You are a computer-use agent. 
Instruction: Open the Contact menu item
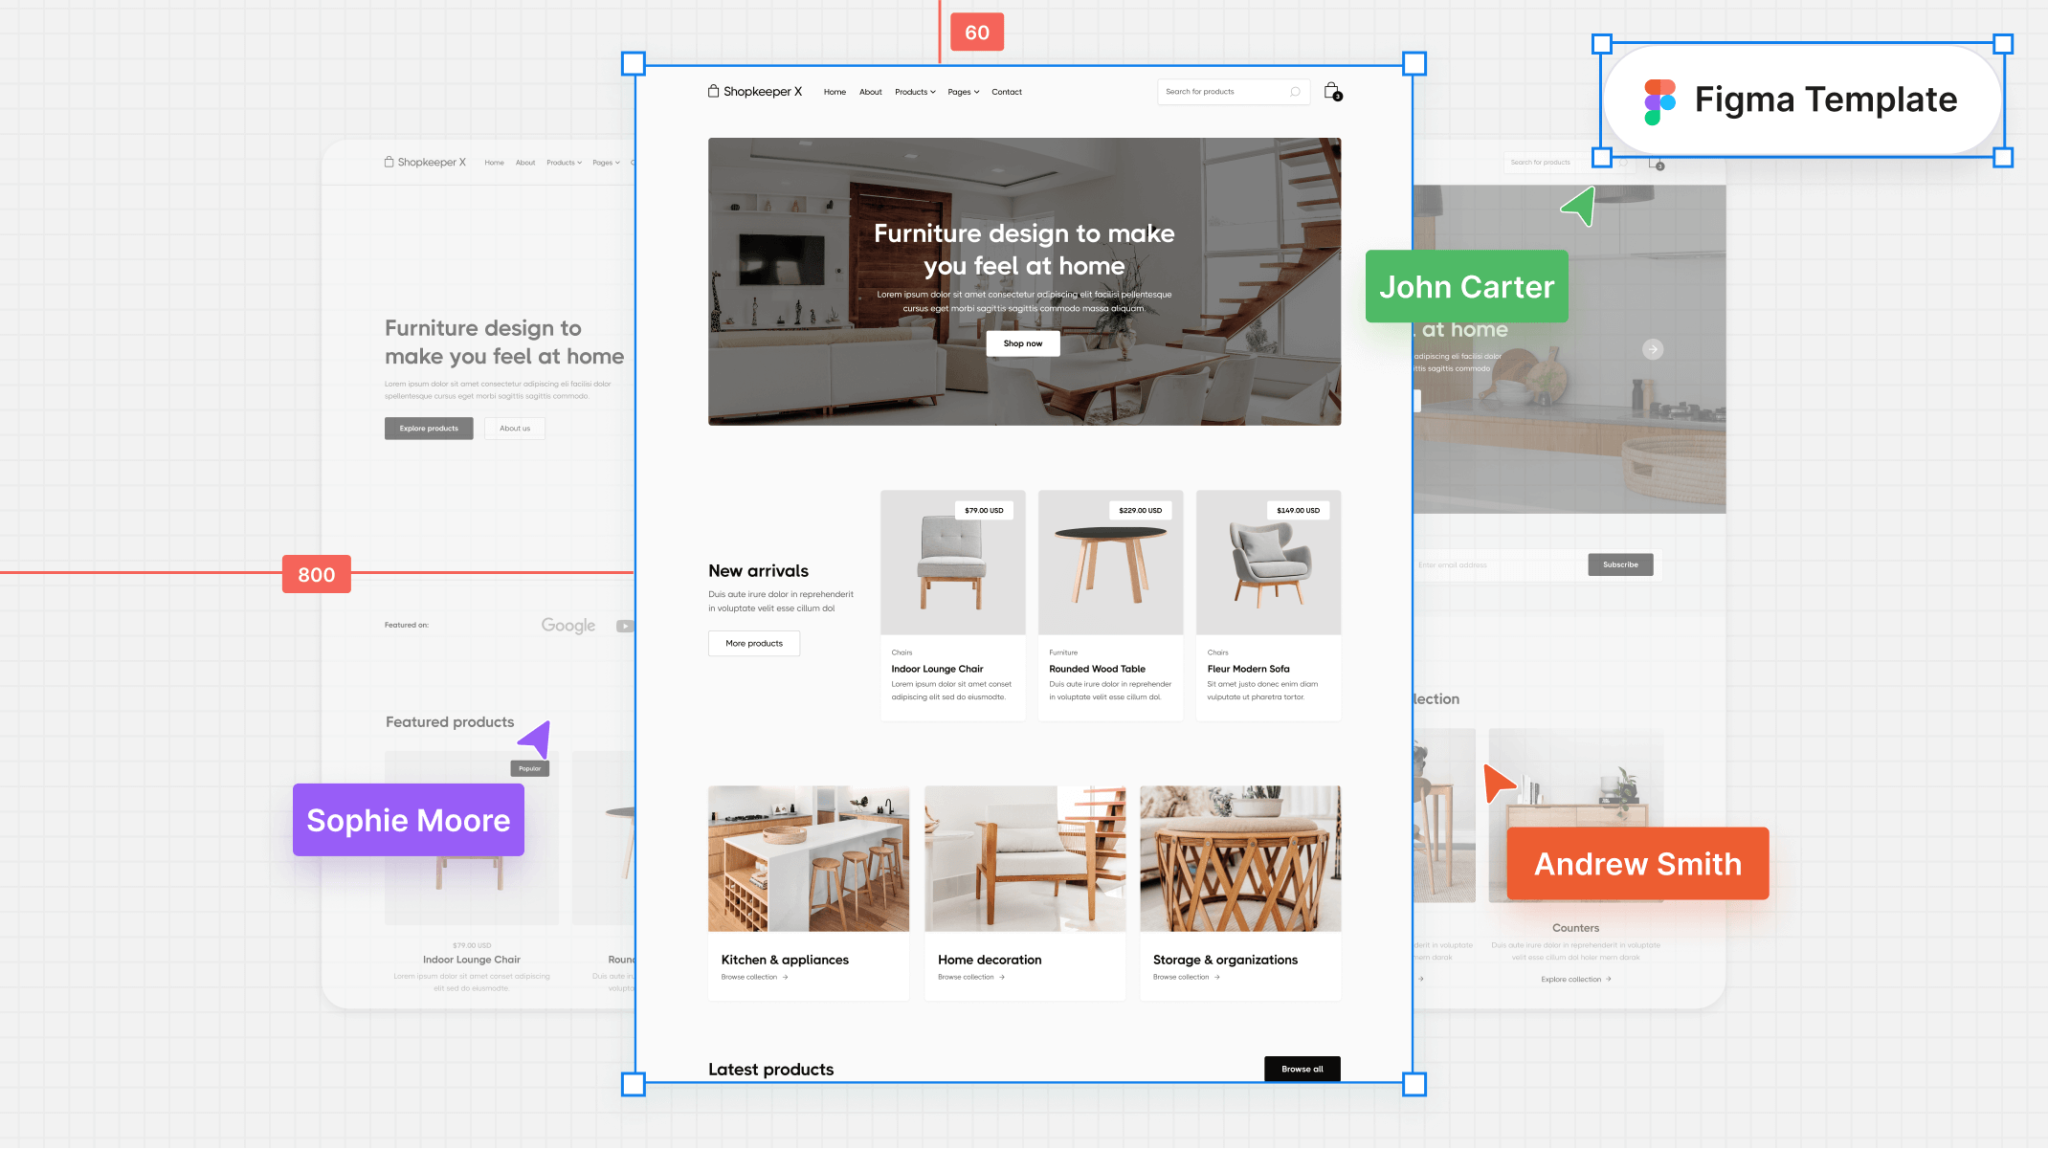(x=1007, y=92)
